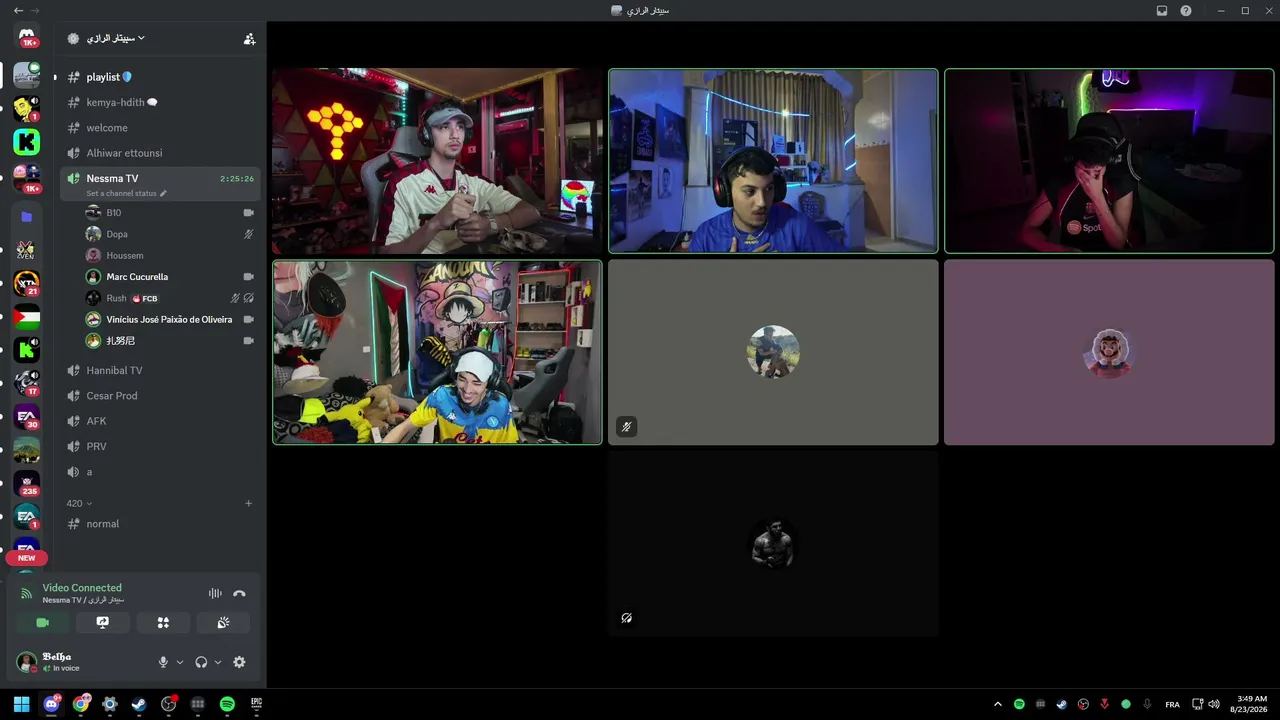Share your screen
Screen dimensions: 1280x720
pyautogui.click(x=102, y=622)
